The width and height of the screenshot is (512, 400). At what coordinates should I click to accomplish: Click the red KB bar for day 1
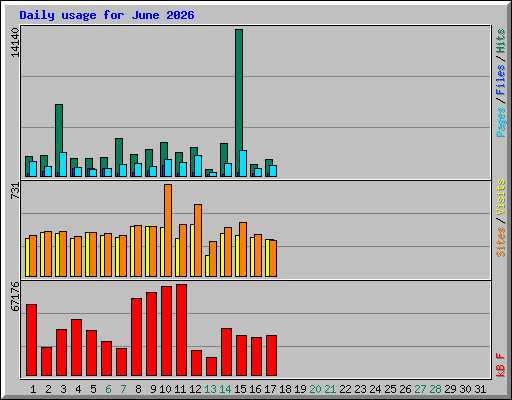coord(32,340)
